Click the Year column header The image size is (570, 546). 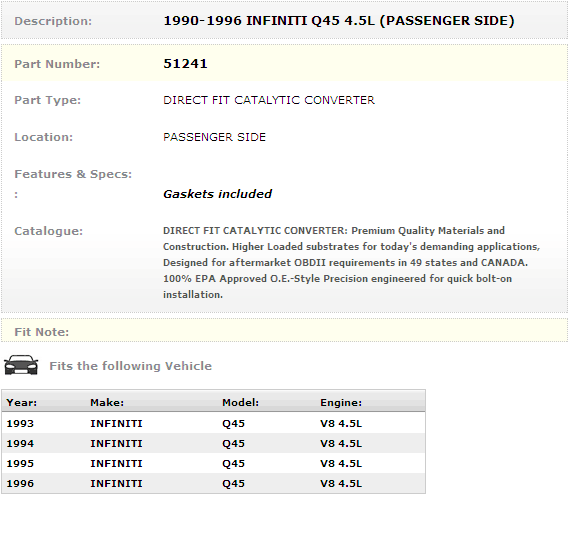coord(21,403)
